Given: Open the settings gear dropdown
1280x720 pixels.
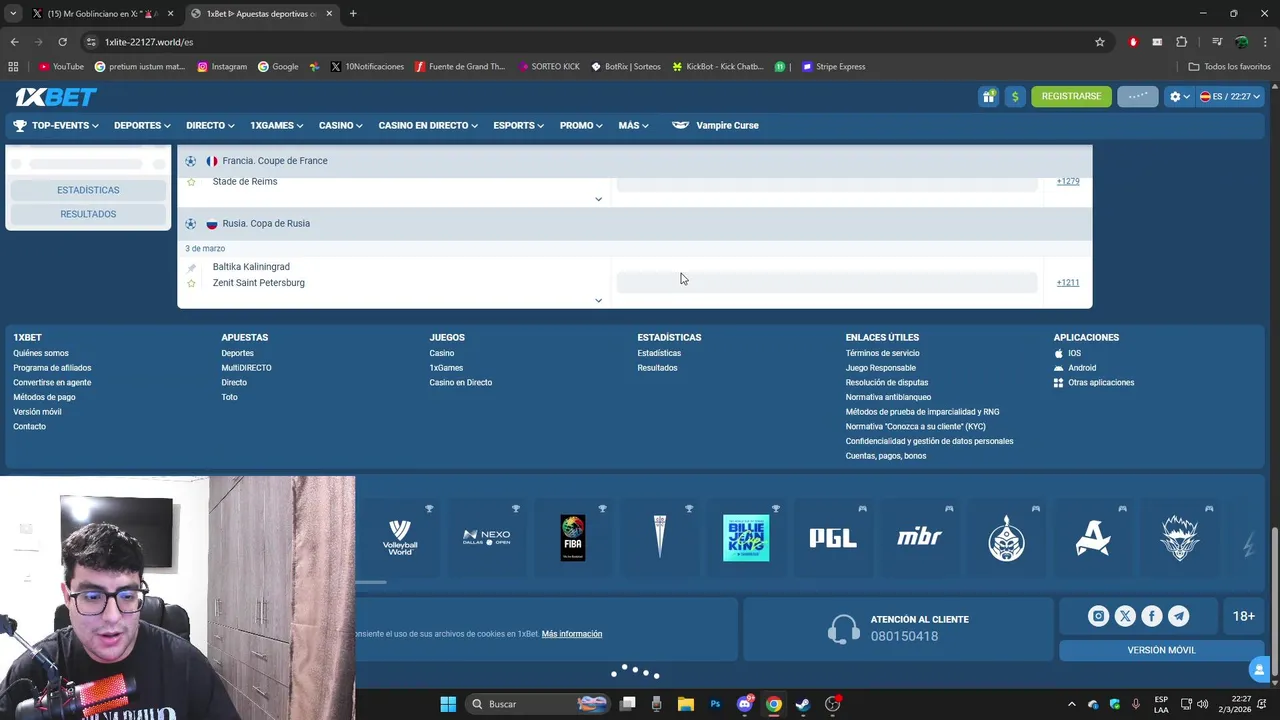Looking at the screenshot, I should click(x=1179, y=96).
